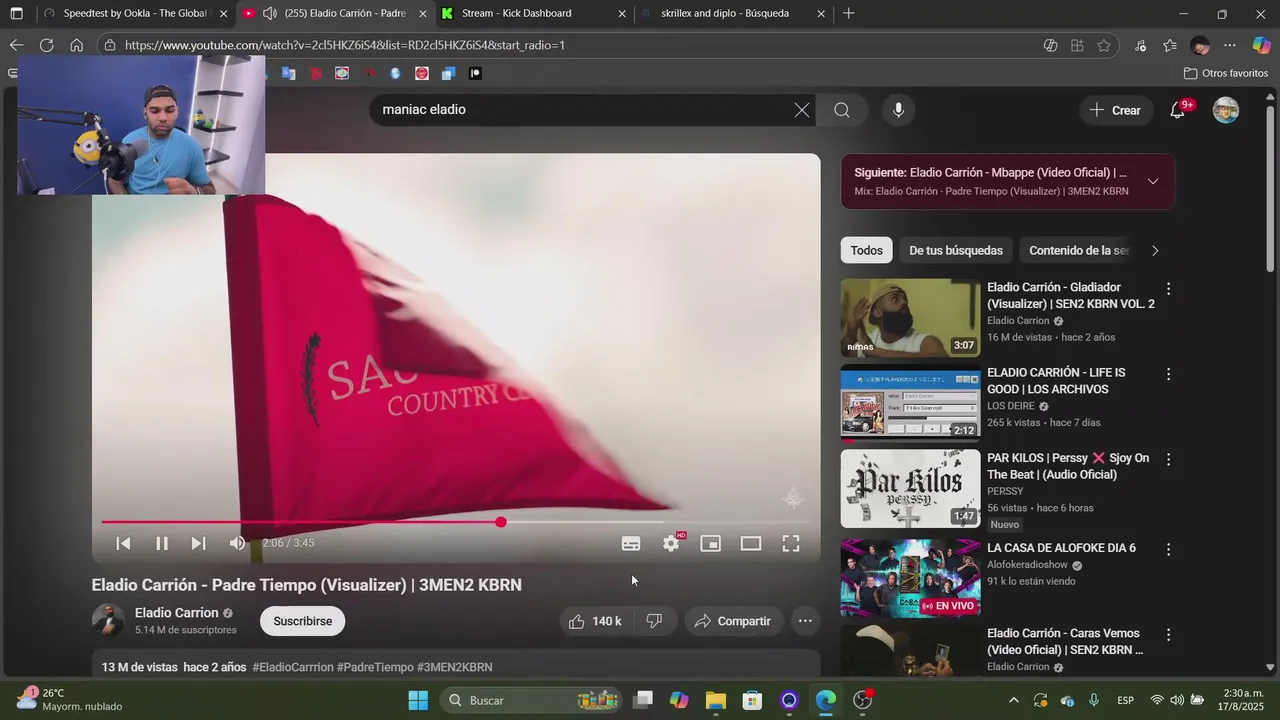
Task: Open Edge settings and more menu
Action: [1230, 45]
